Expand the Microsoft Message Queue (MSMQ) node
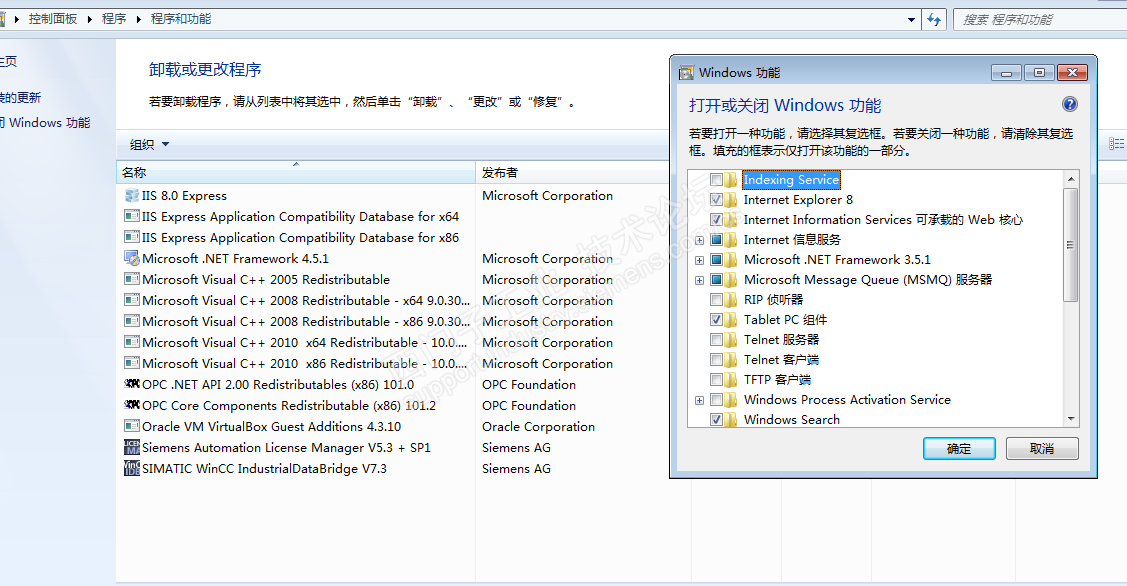The image size is (1127, 586). (x=699, y=280)
